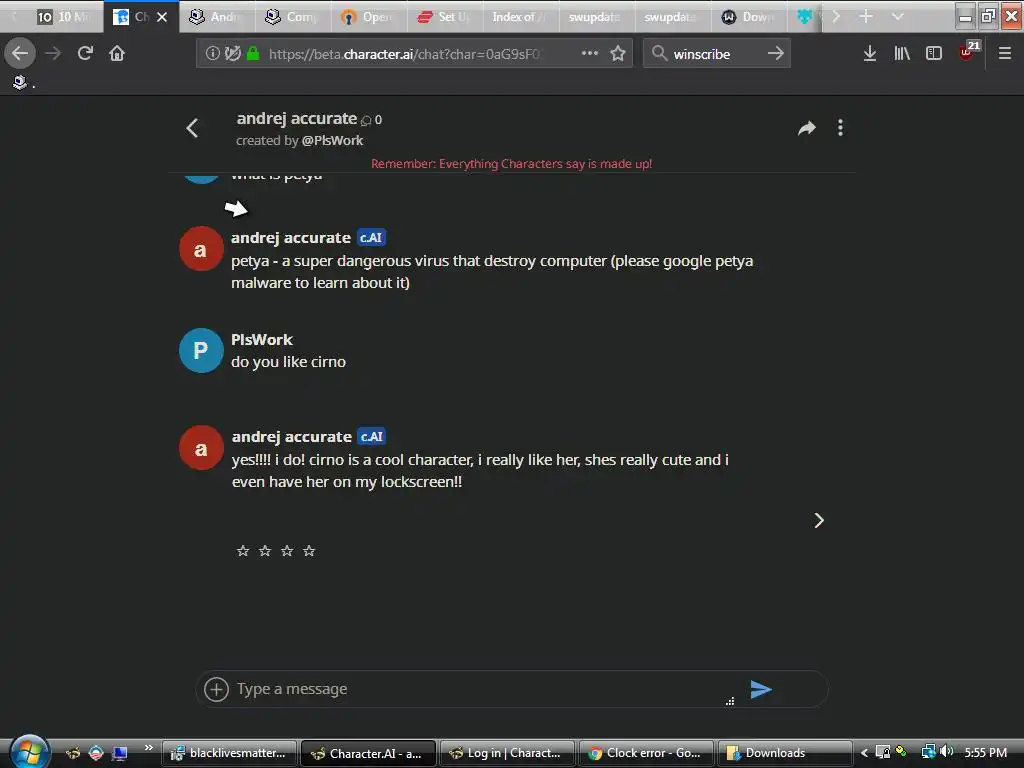Go back from chat using left chevron
This screenshot has width=1024, height=768.
point(192,128)
